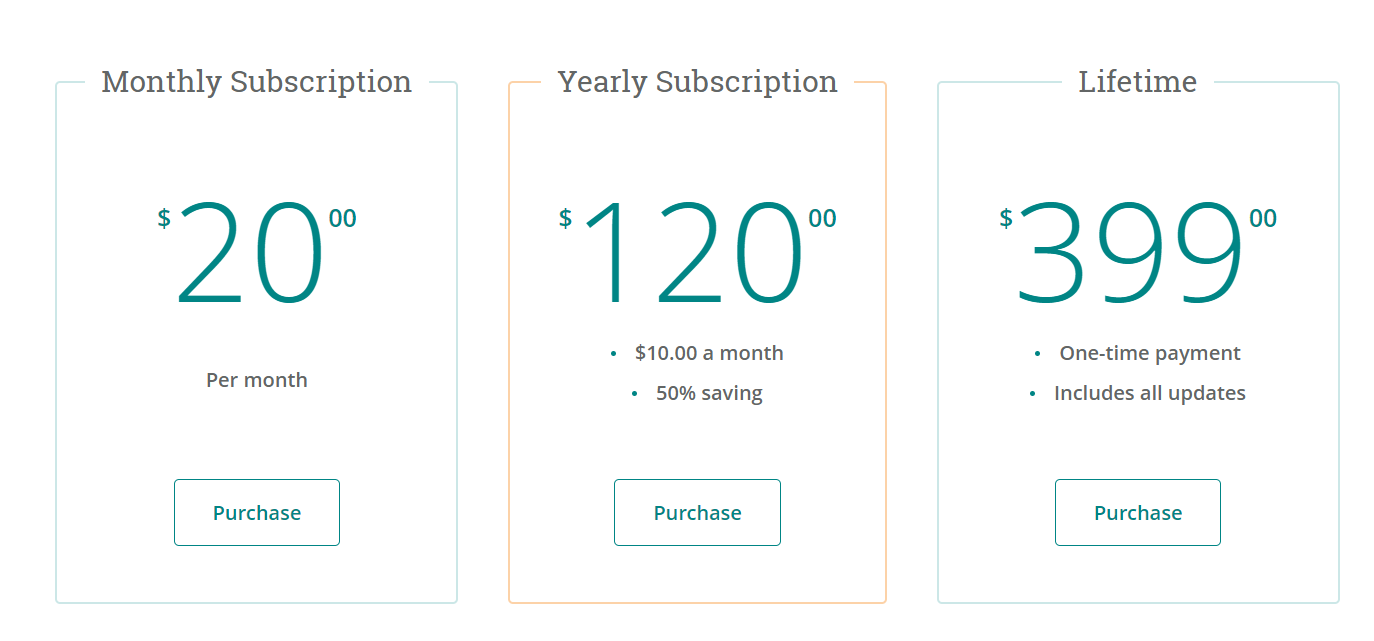Image resolution: width=1374 pixels, height=641 pixels.
Task: Click Purchase under Yearly Subscription
Action: 697,512
